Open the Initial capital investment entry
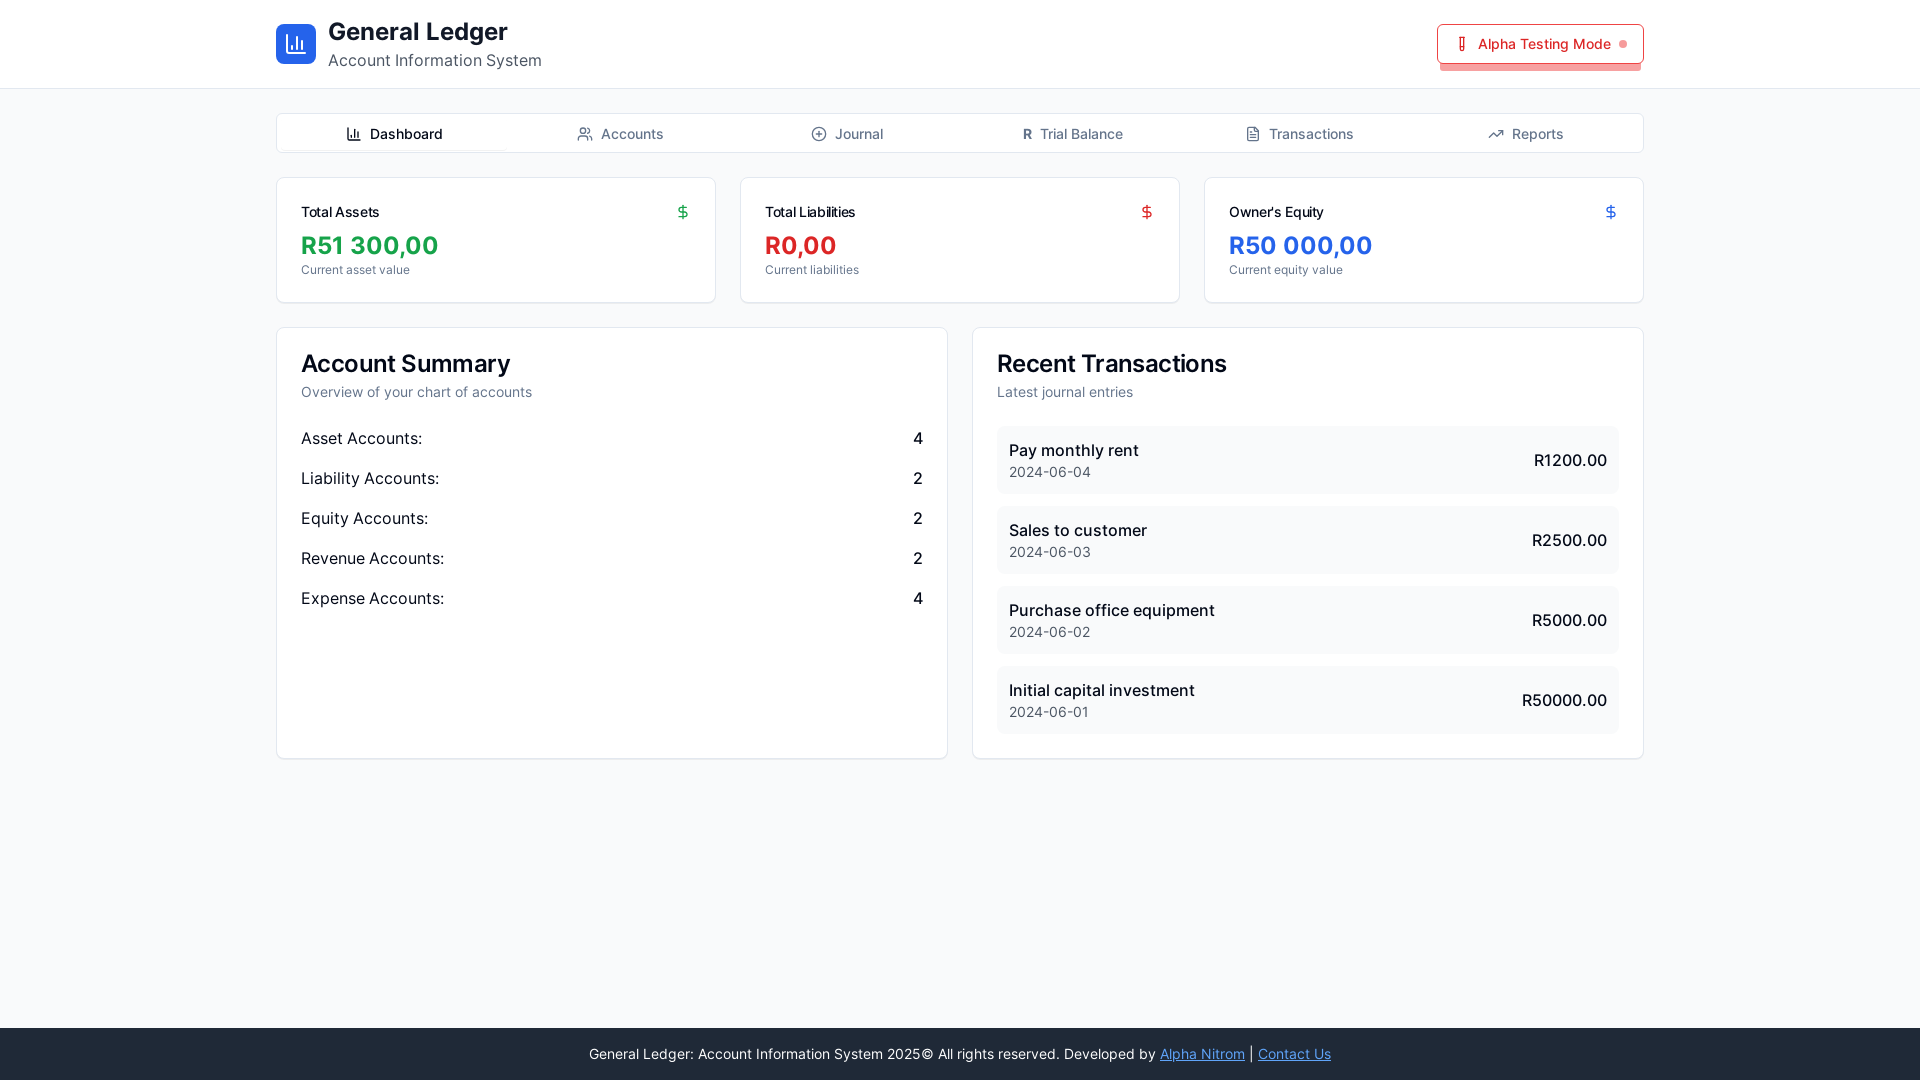Screen dimensions: 1920x1080 [x=1307, y=700]
